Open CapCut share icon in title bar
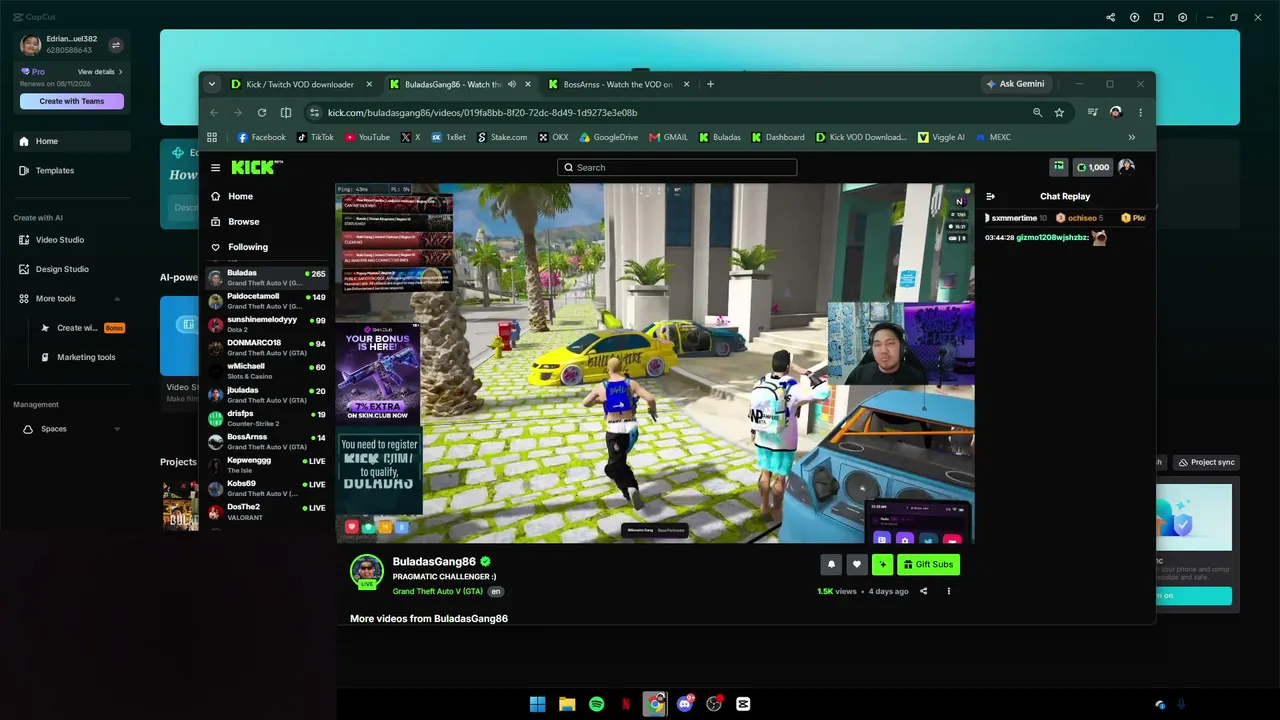1280x720 pixels. [x=1110, y=17]
